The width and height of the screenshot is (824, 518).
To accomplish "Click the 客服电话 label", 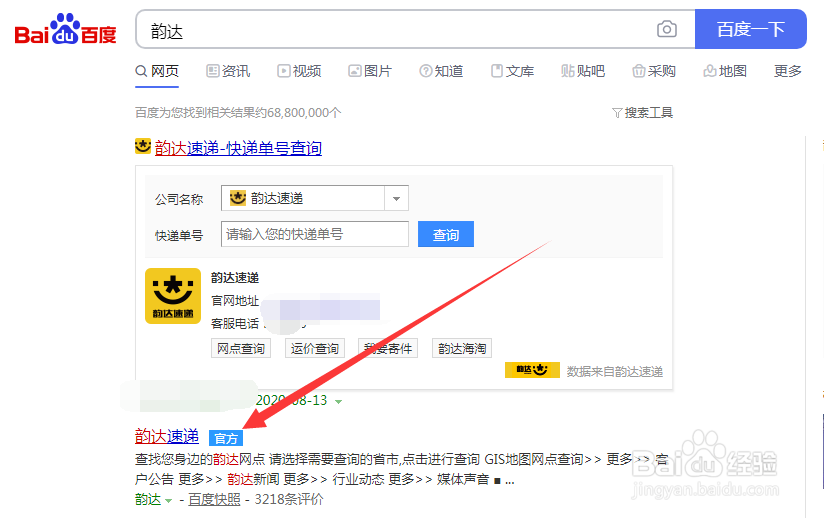I will click(x=235, y=323).
